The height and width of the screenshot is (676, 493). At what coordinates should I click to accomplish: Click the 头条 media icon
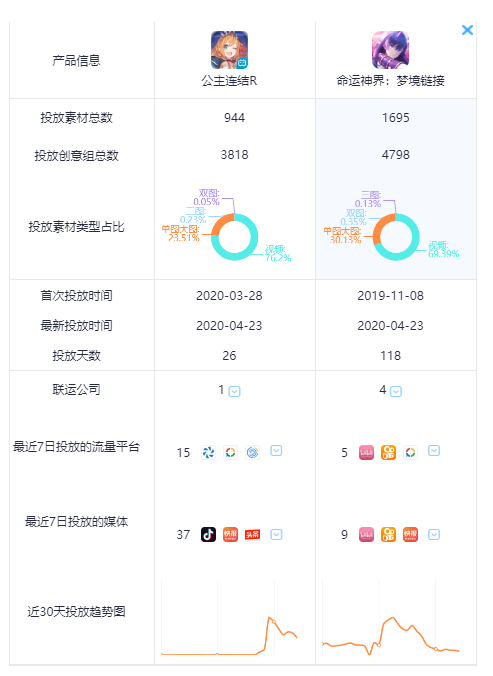pos(253,535)
